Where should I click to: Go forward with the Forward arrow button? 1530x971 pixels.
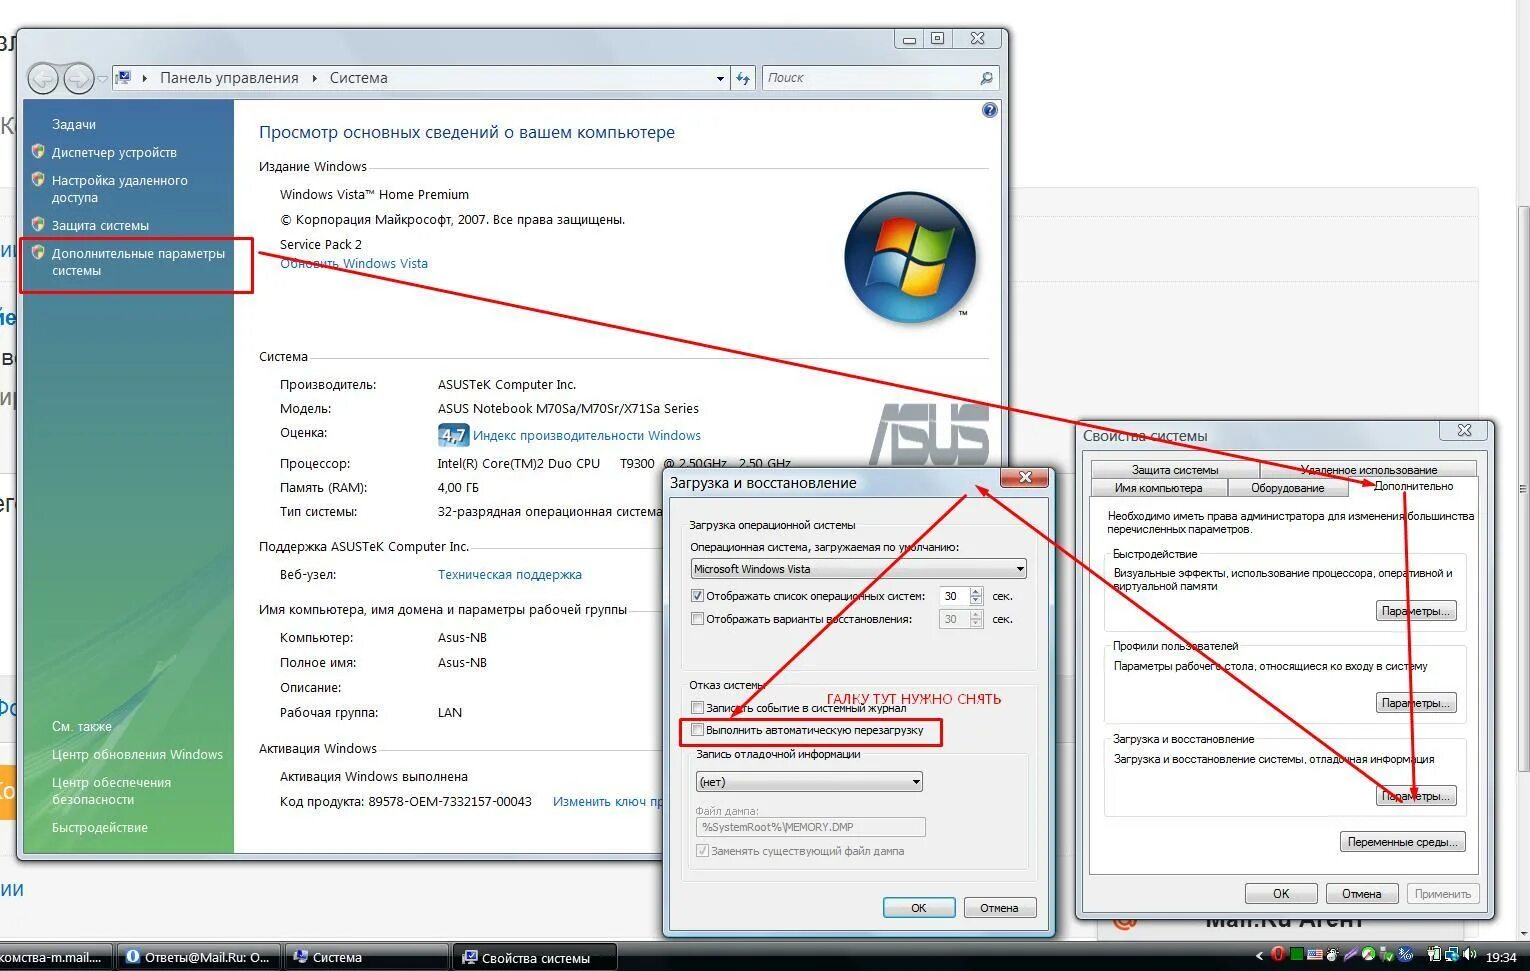click(78, 78)
